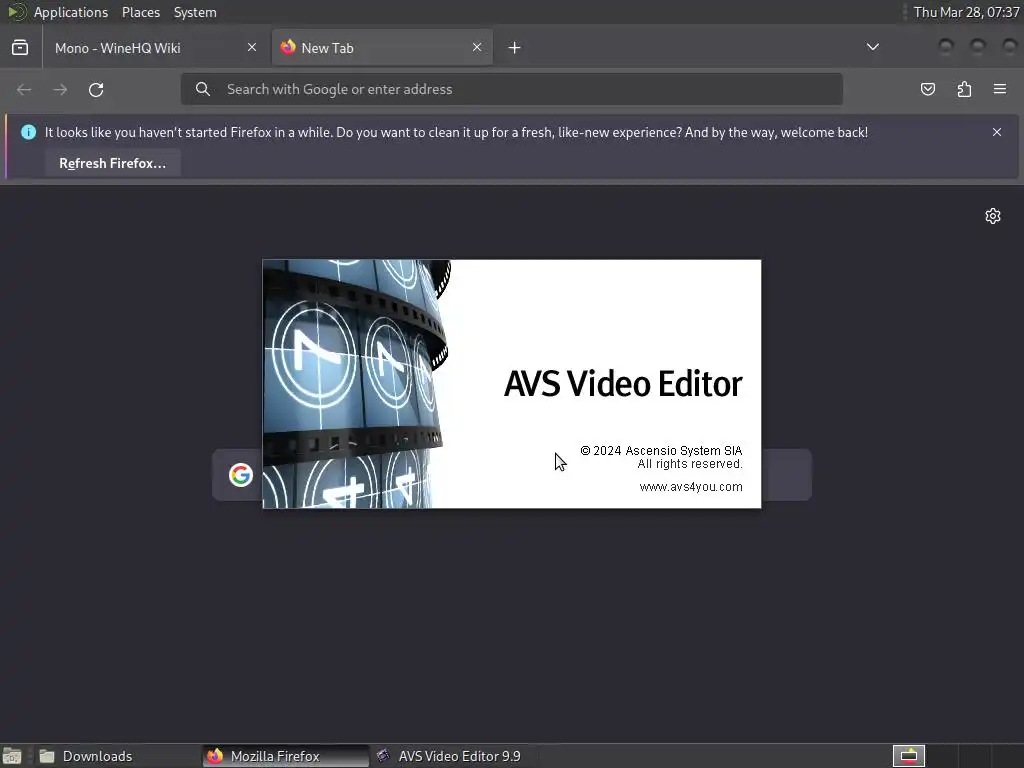Select the New Tab browser tab
Image resolution: width=1024 pixels, height=768 pixels.
(382, 48)
